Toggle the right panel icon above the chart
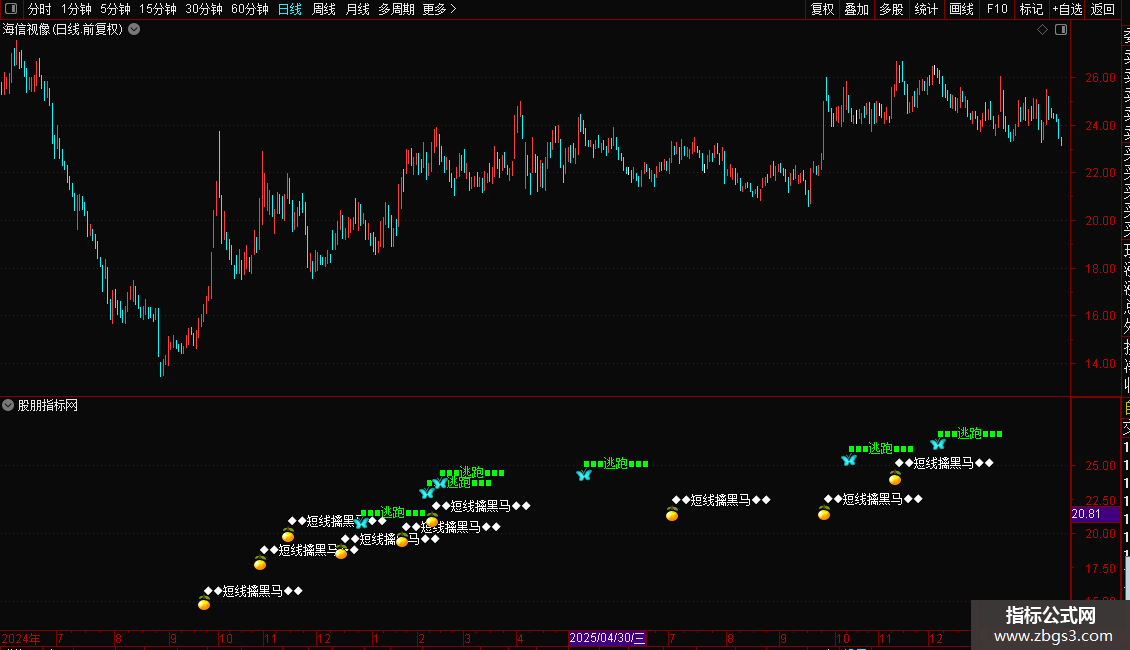 tap(1061, 30)
